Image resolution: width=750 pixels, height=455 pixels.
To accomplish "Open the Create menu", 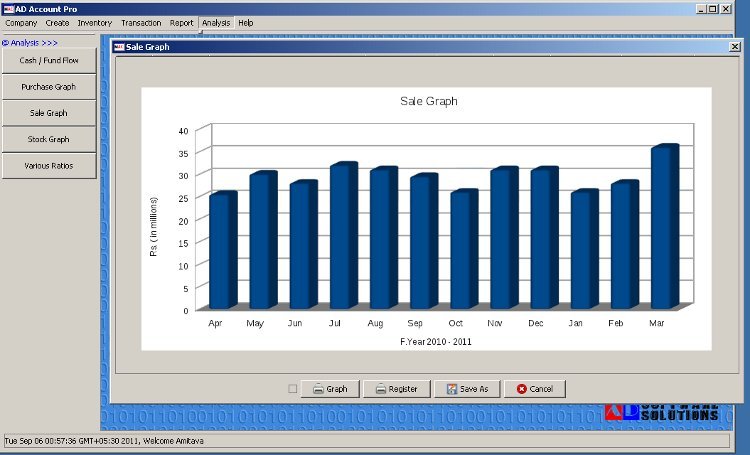I will click(x=57, y=23).
